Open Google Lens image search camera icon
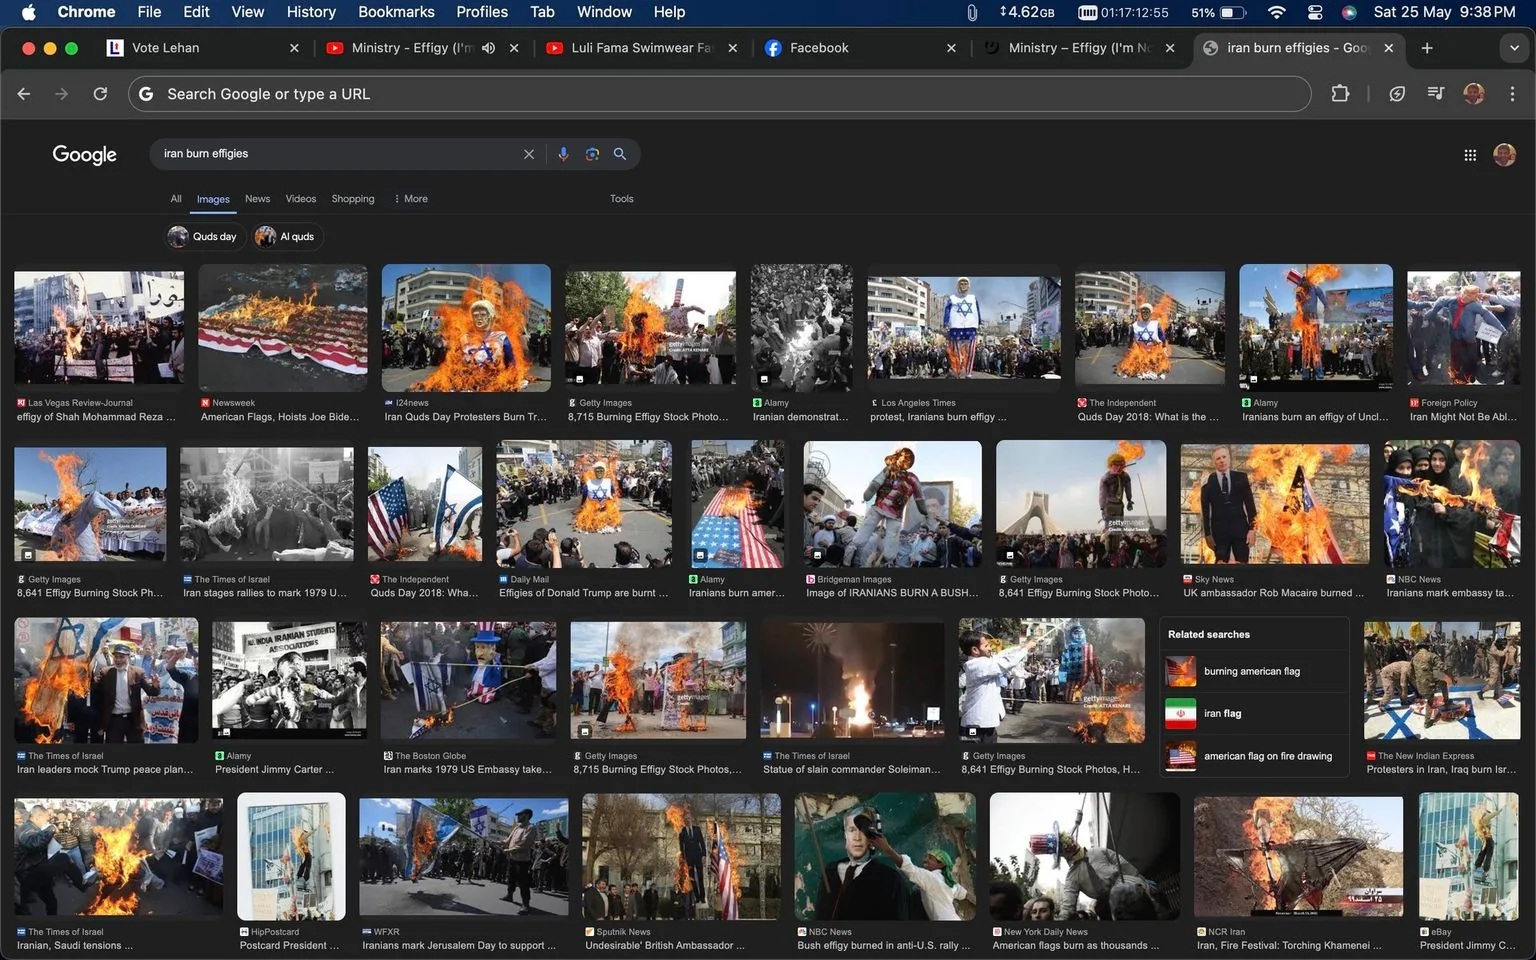Image resolution: width=1536 pixels, height=960 pixels. pos(591,154)
